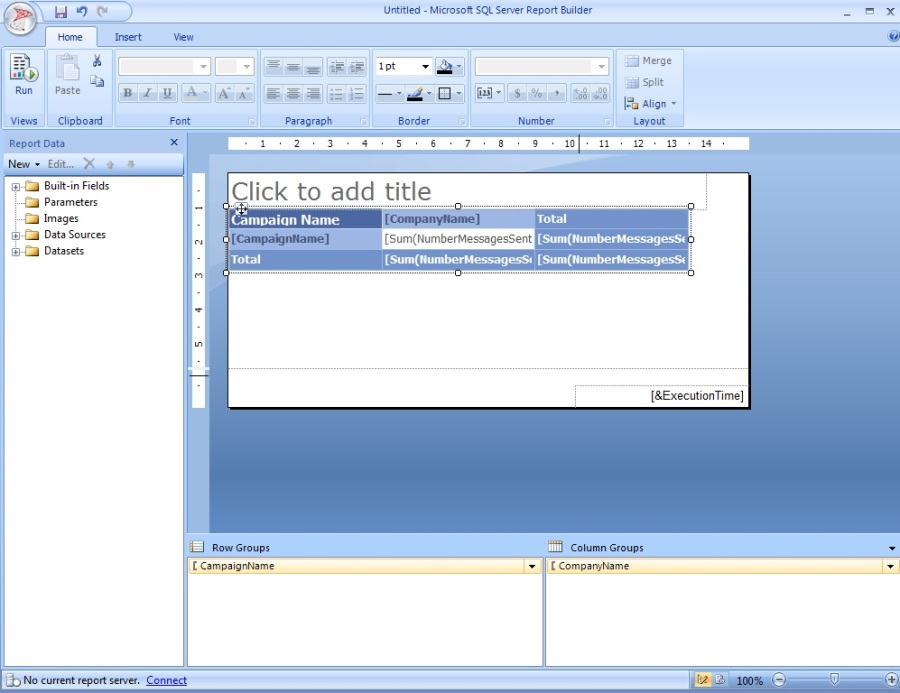Image resolution: width=900 pixels, height=693 pixels.
Task: Align paragraph text right
Action: 312,93
